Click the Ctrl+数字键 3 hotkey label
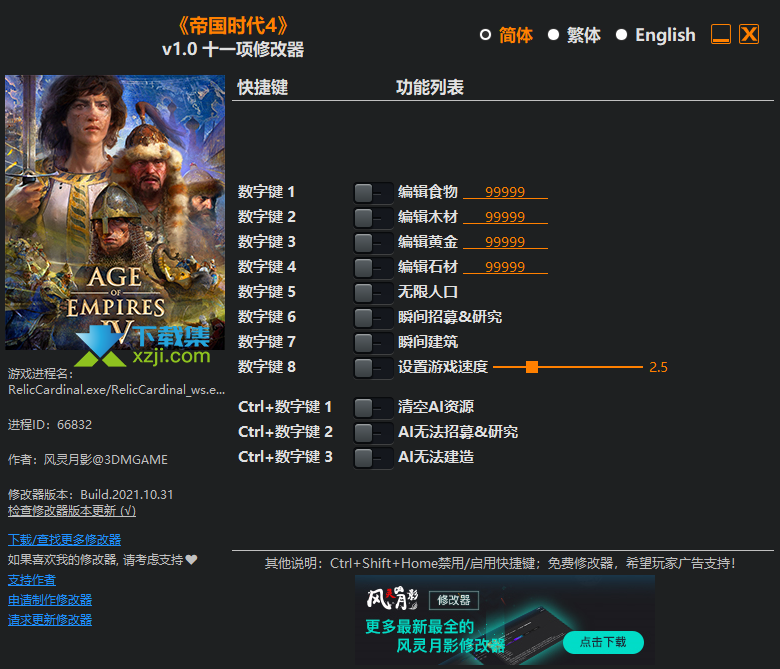This screenshot has width=780, height=669. 285,457
